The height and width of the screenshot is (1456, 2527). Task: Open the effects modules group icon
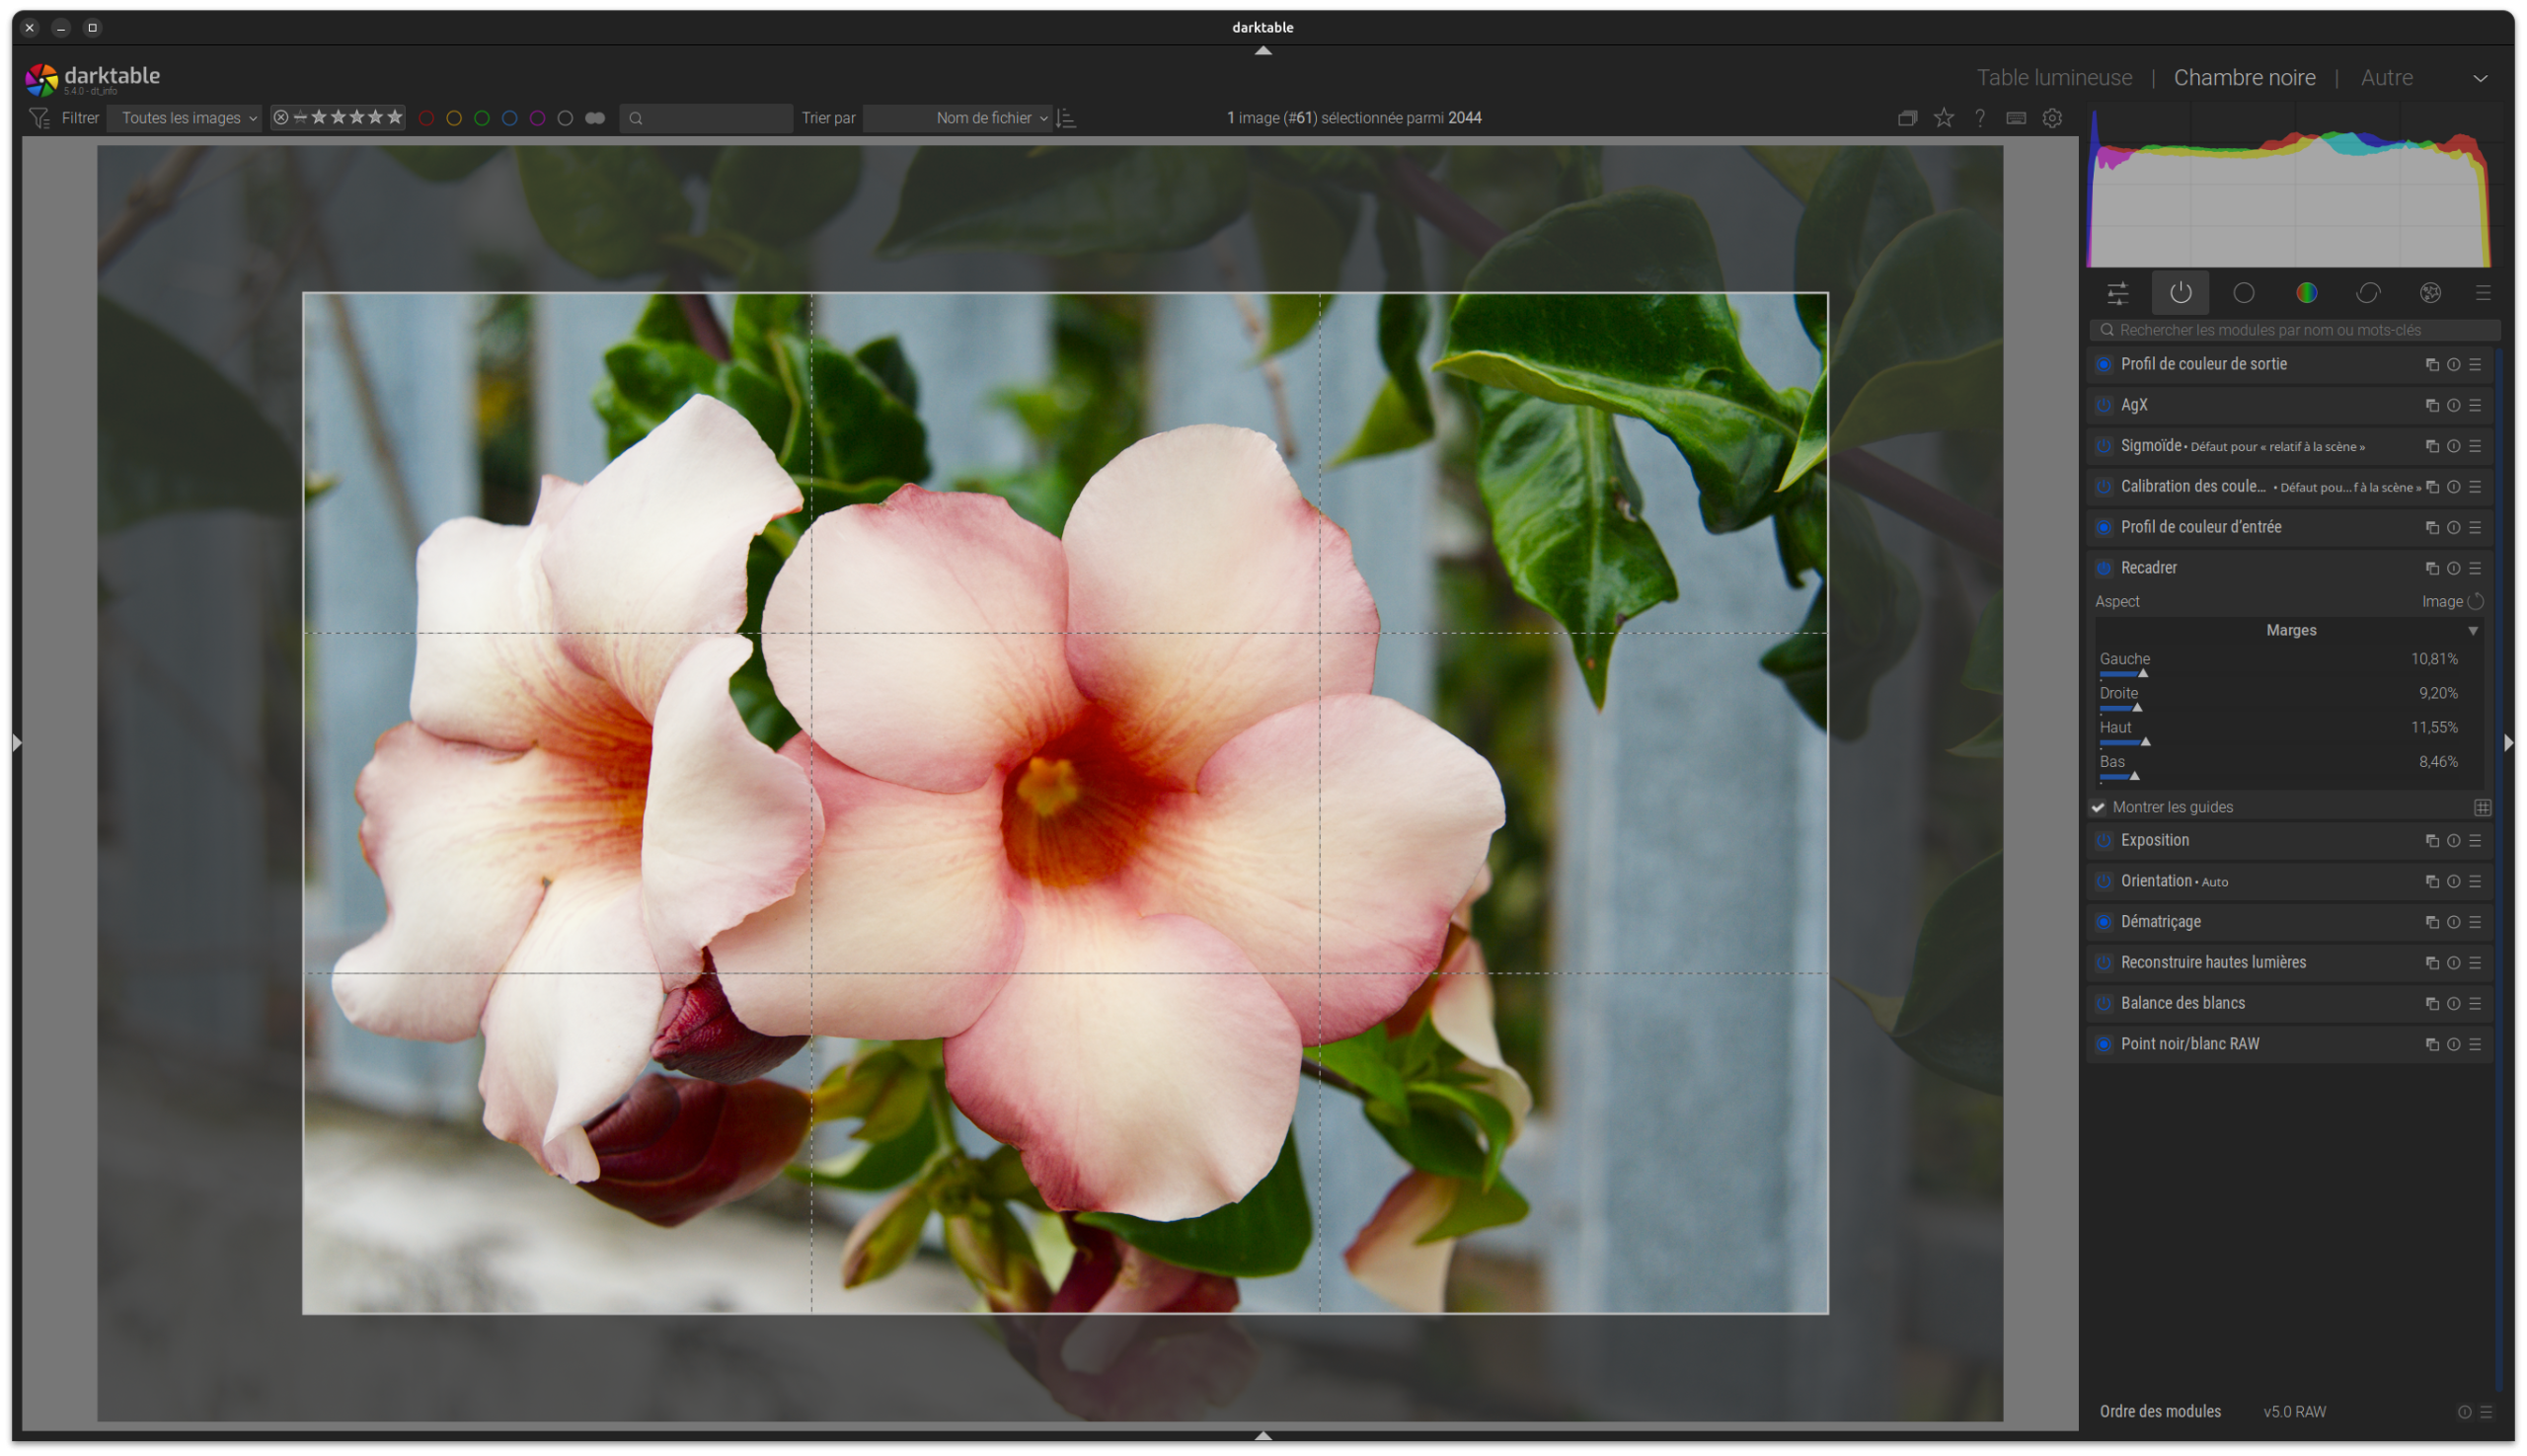coord(2430,292)
